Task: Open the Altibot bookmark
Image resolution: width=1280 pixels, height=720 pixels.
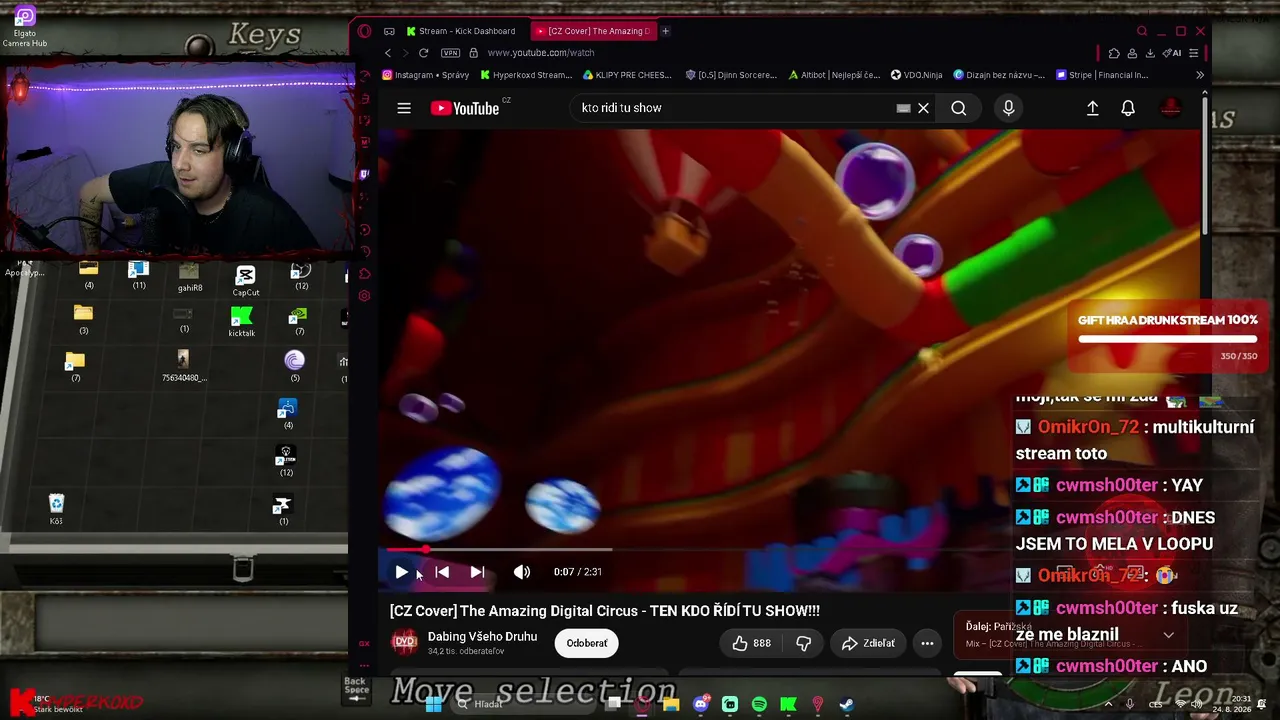Action: coord(834,75)
